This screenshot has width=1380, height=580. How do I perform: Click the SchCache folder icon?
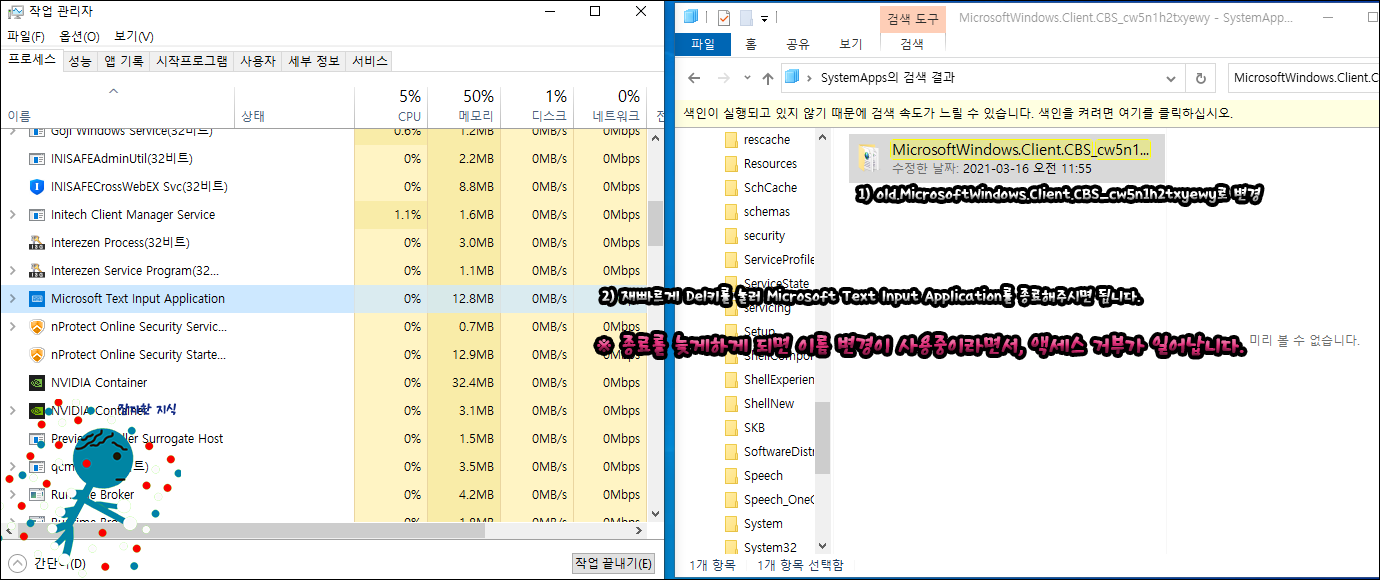coord(730,187)
